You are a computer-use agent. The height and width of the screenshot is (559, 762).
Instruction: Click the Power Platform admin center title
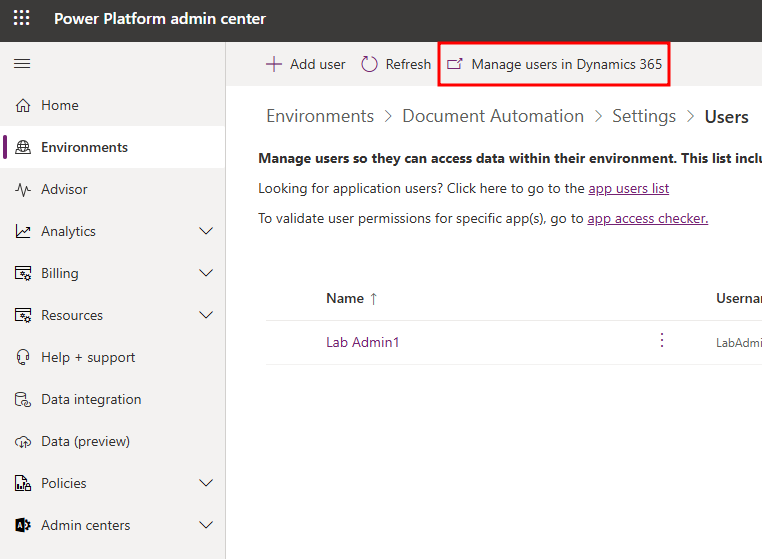(x=160, y=18)
